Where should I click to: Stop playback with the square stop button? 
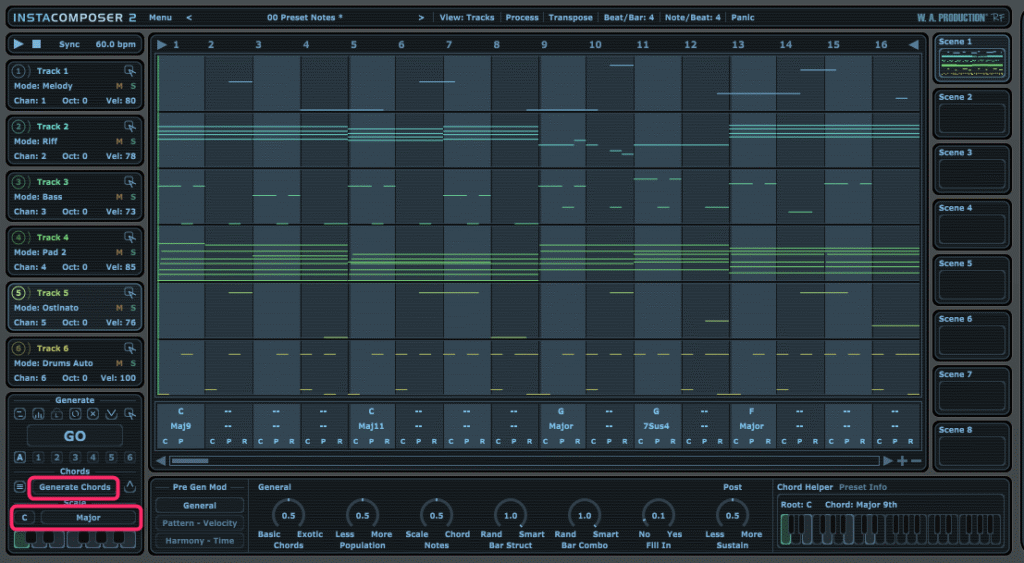[37, 44]
